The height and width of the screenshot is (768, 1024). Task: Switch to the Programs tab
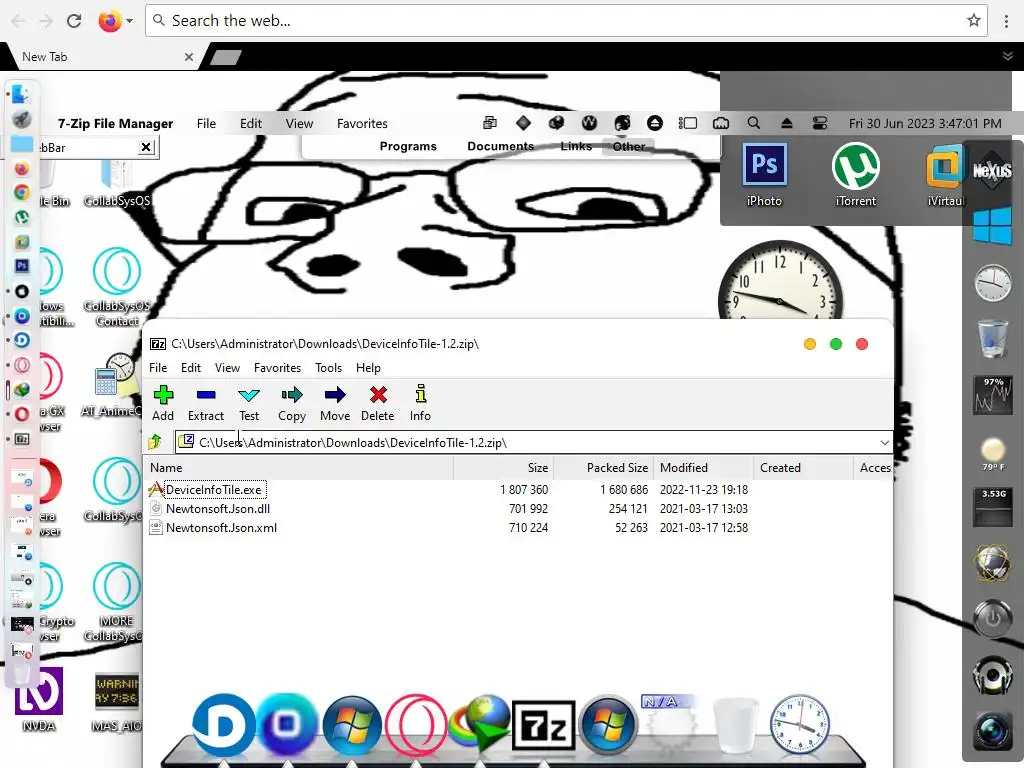click(x=408, y=146)
